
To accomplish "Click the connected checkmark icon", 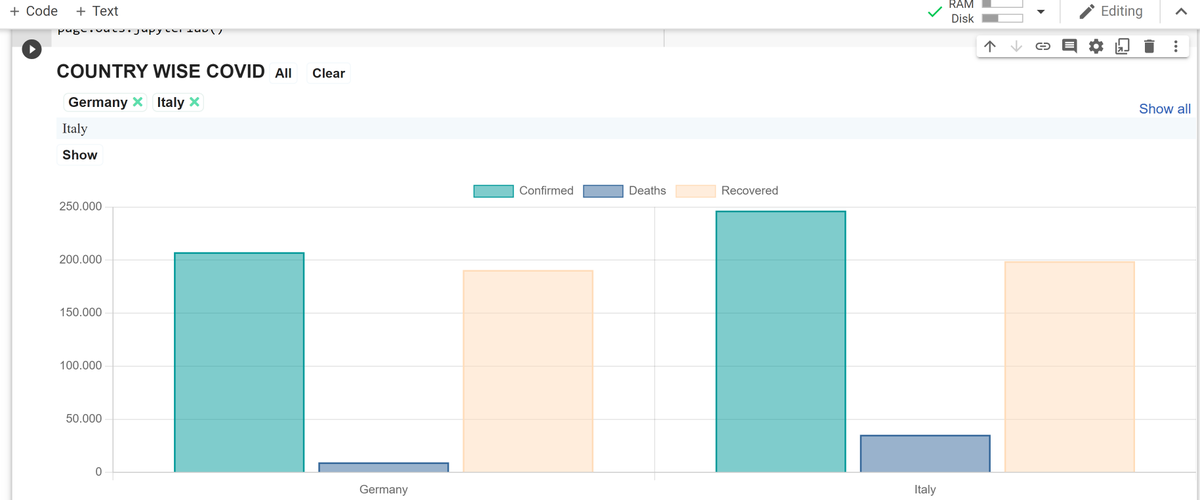I will pyautogui.click(x=935, y=12).
